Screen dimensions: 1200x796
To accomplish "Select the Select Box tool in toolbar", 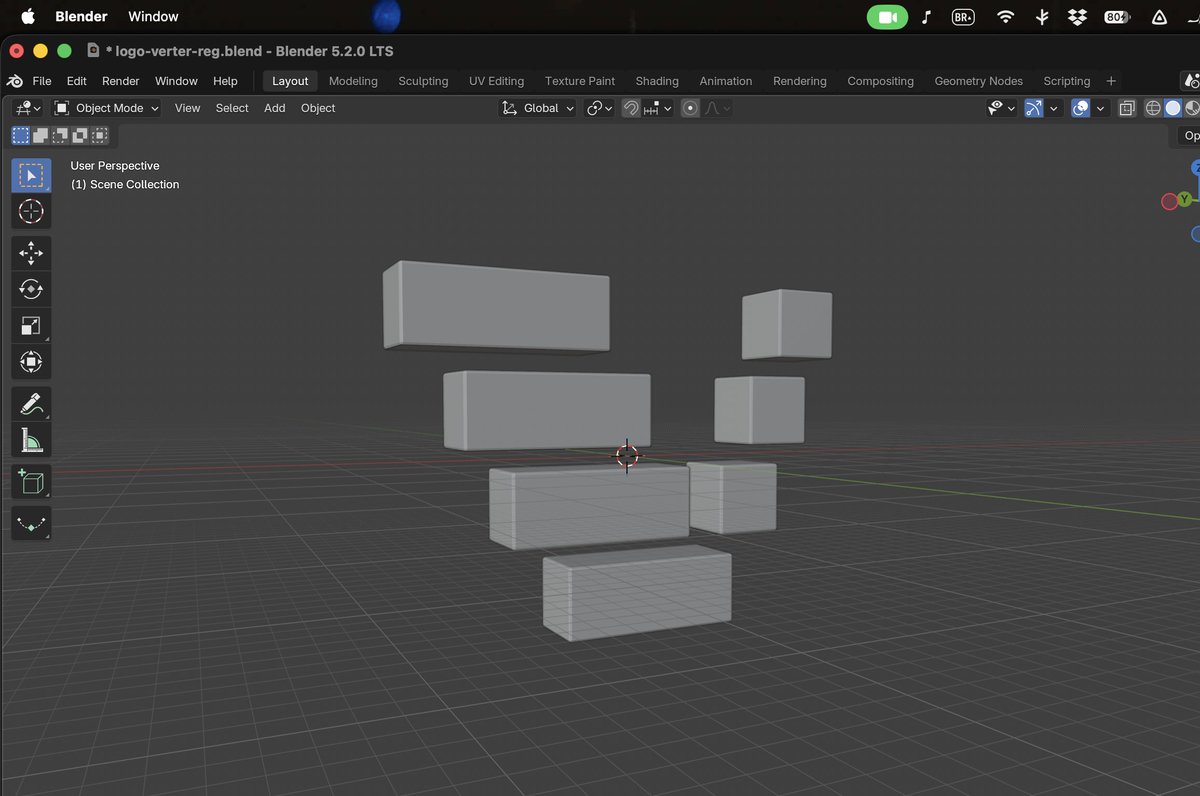I will [x=31, y=175].
